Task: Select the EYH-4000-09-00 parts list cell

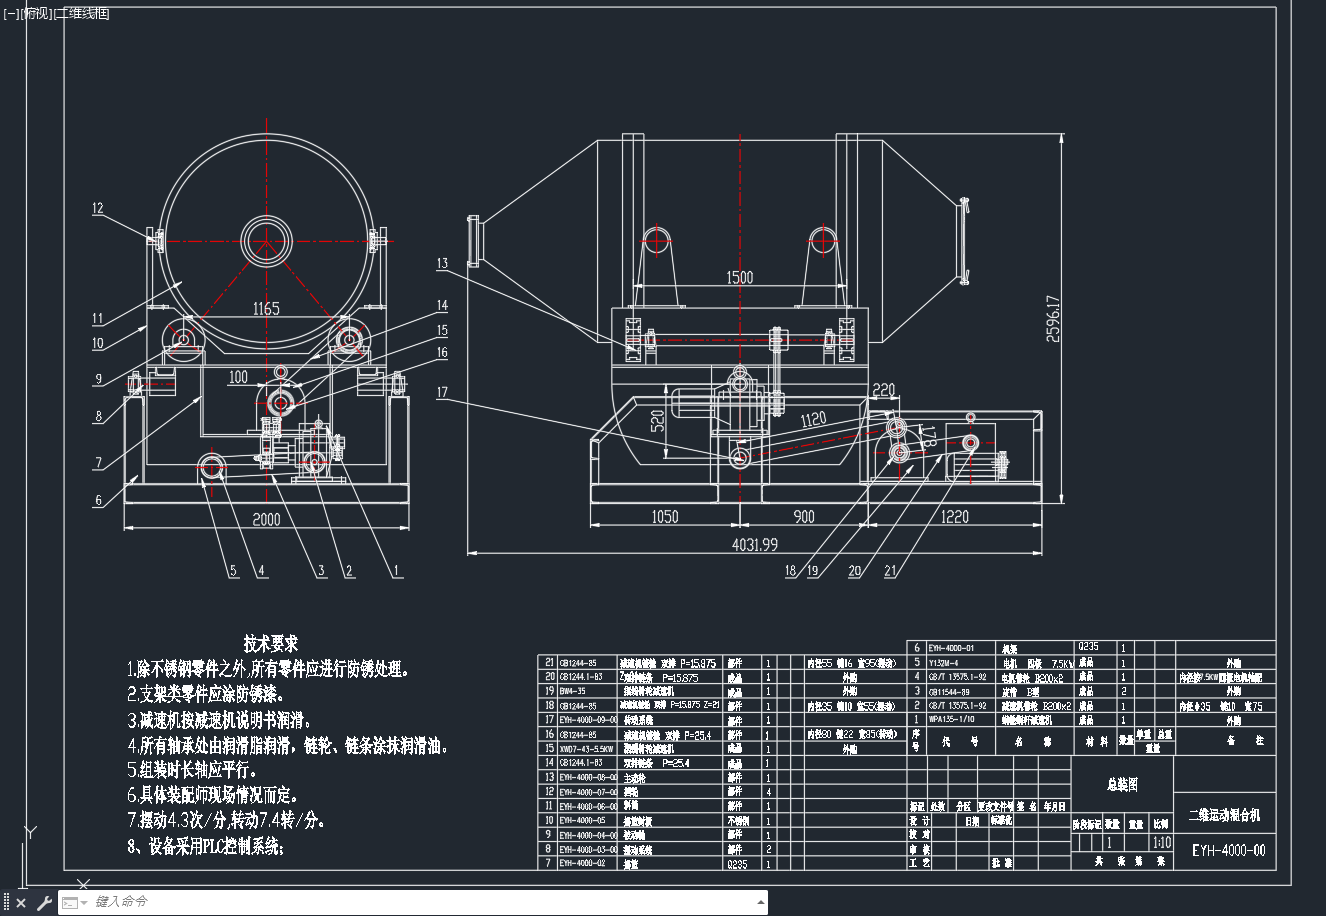Action: [x=588, y=719]
